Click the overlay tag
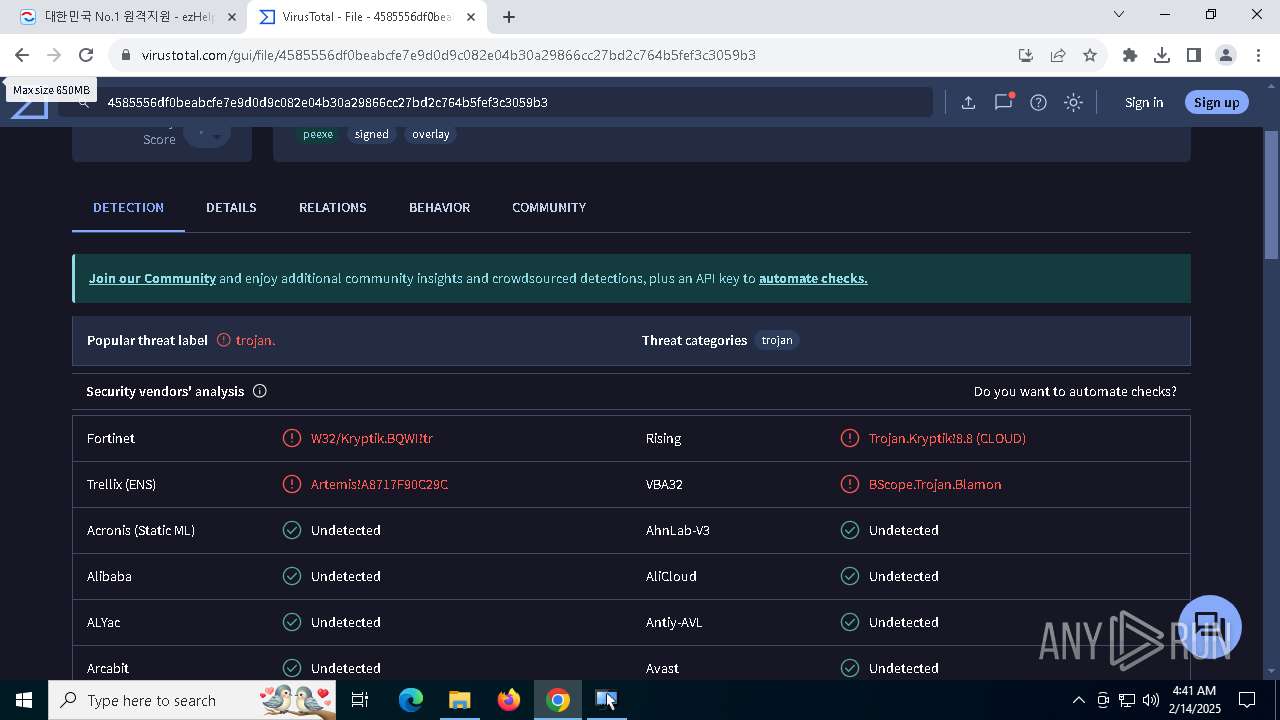Image resolution: width=1280 pixels, height=720 pixels. click(431, 134)
